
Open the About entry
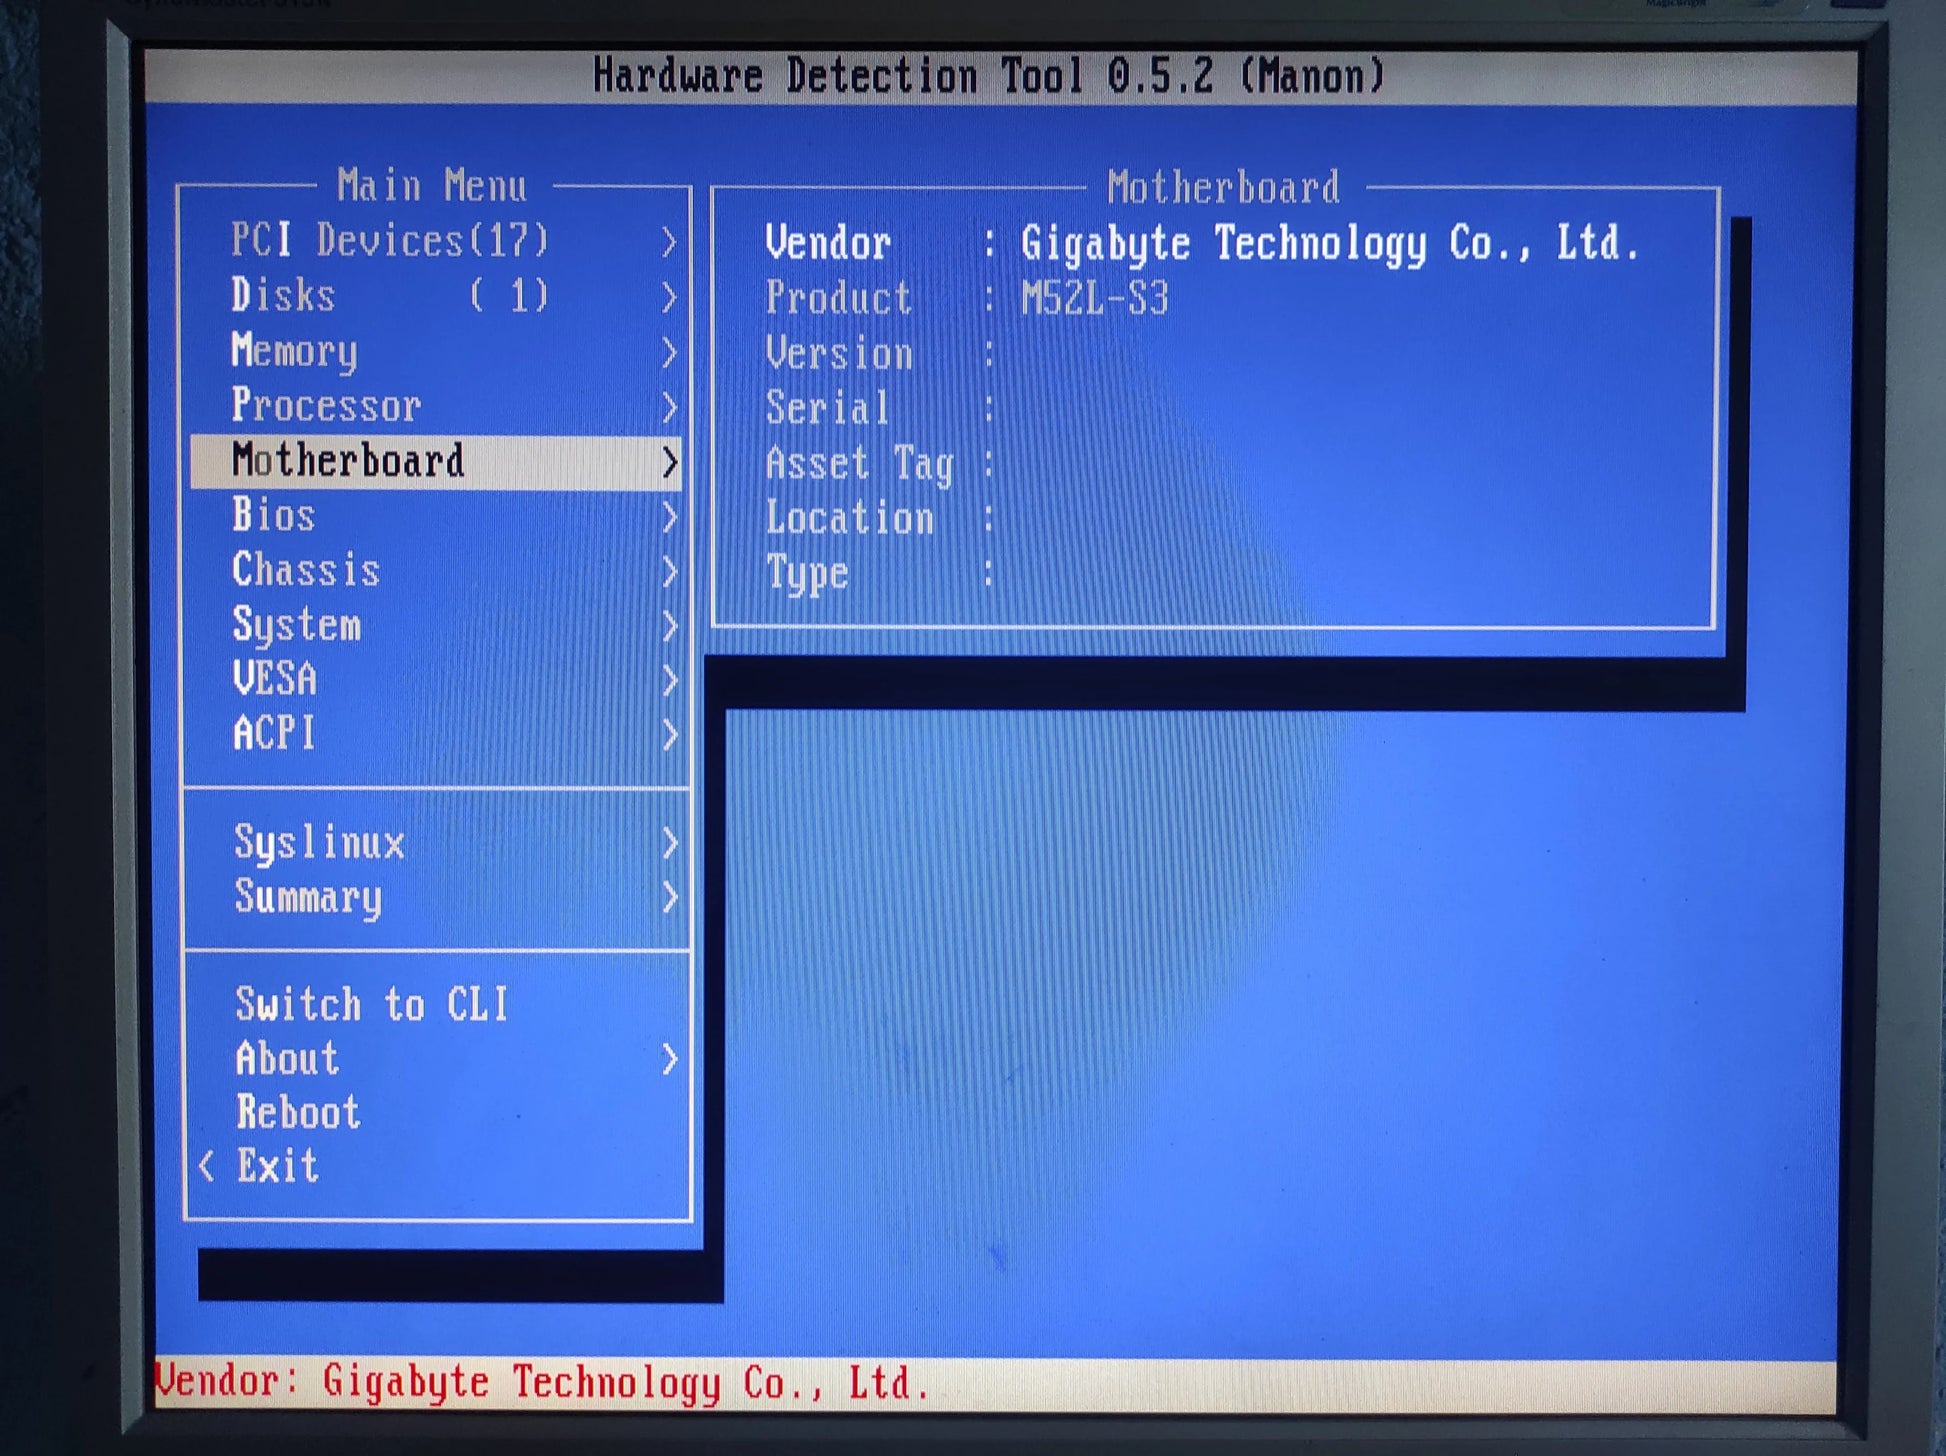click(436, 1059)
